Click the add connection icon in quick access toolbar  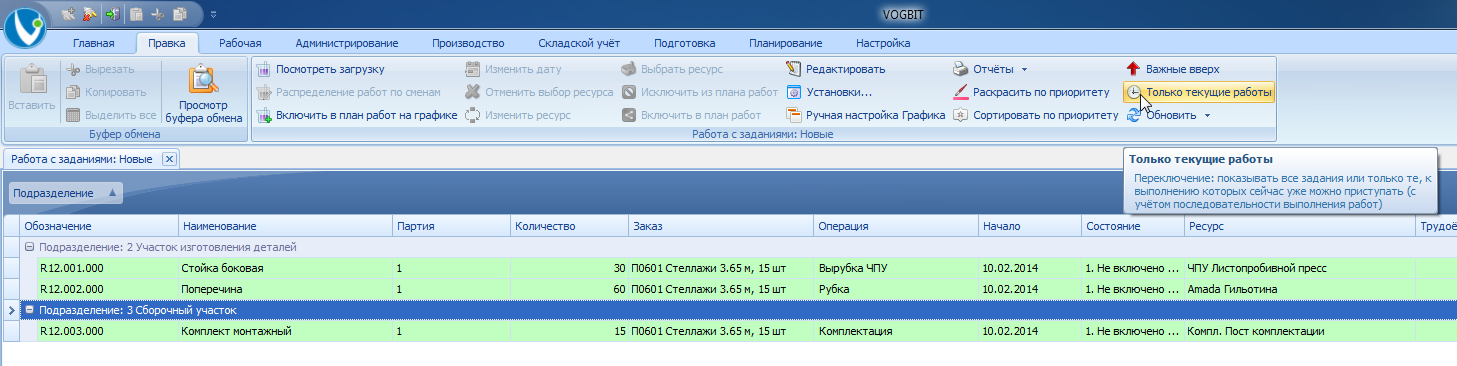(69, 14)
